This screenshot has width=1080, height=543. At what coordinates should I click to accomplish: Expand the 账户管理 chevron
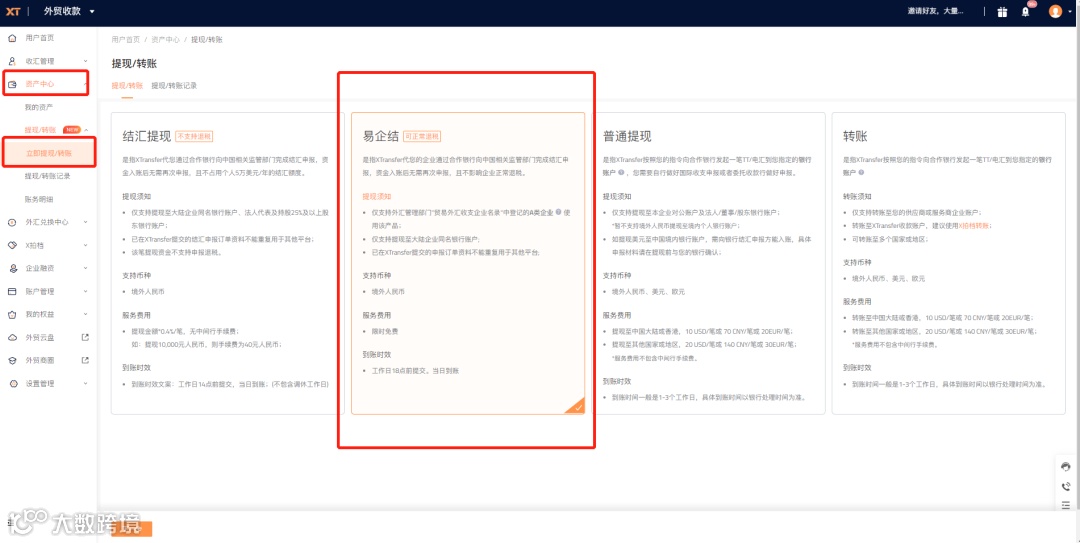85,291
